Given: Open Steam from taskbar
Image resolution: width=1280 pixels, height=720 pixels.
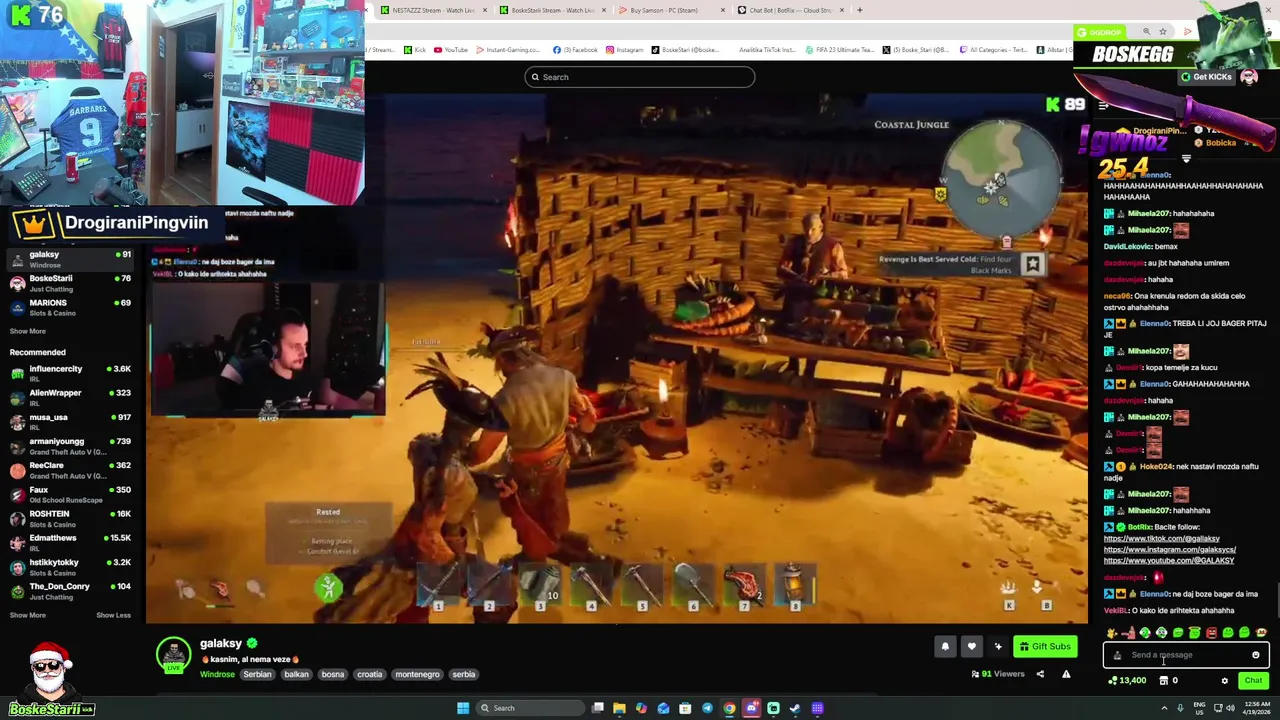Looking at the screenshot, I should pyautogui.click(x=795, y=708).
